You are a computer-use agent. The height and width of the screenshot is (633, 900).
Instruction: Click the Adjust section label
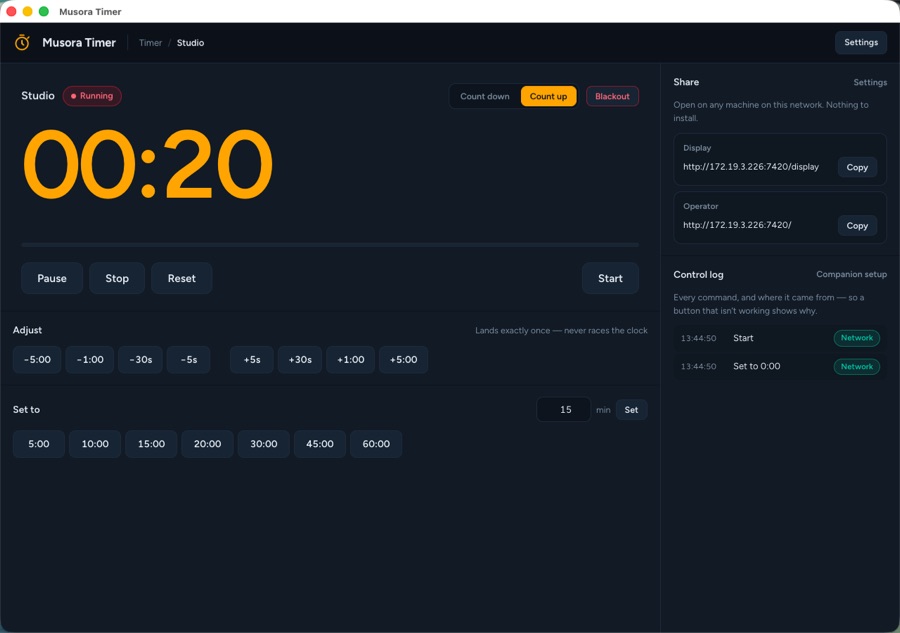click(27, 330)
